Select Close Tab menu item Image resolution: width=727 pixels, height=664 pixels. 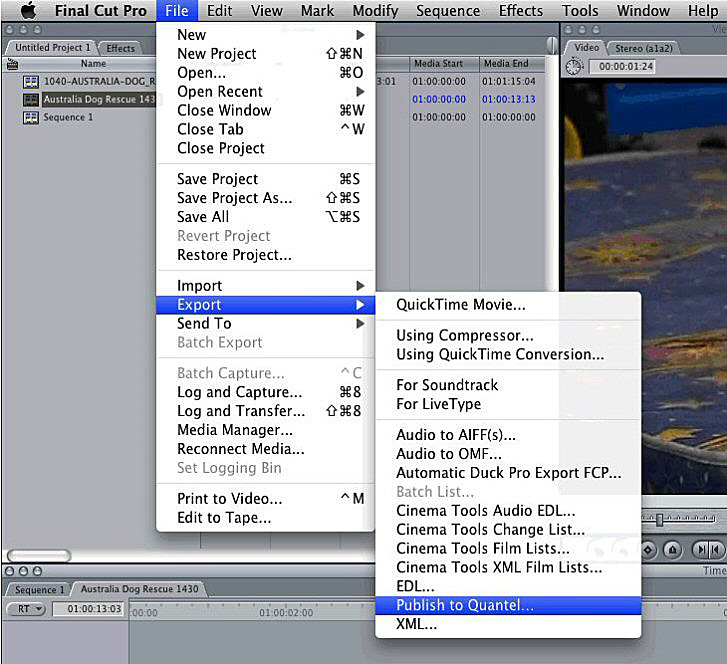point(266,129)
